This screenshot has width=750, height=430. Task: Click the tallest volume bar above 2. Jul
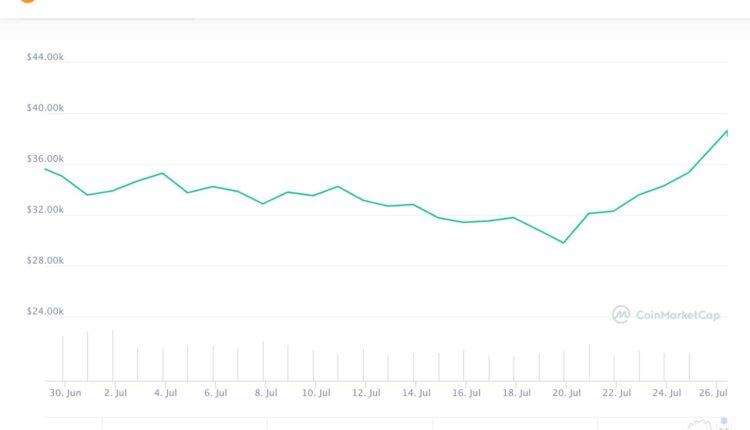[x=113, y=355]
